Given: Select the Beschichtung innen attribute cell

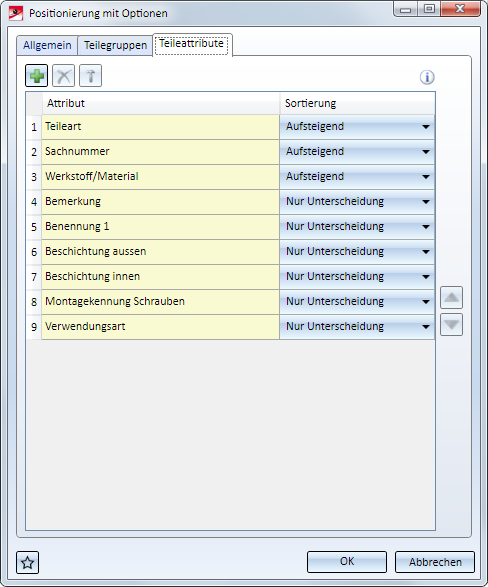Looking at the screenshot, I should coord(161,277).
